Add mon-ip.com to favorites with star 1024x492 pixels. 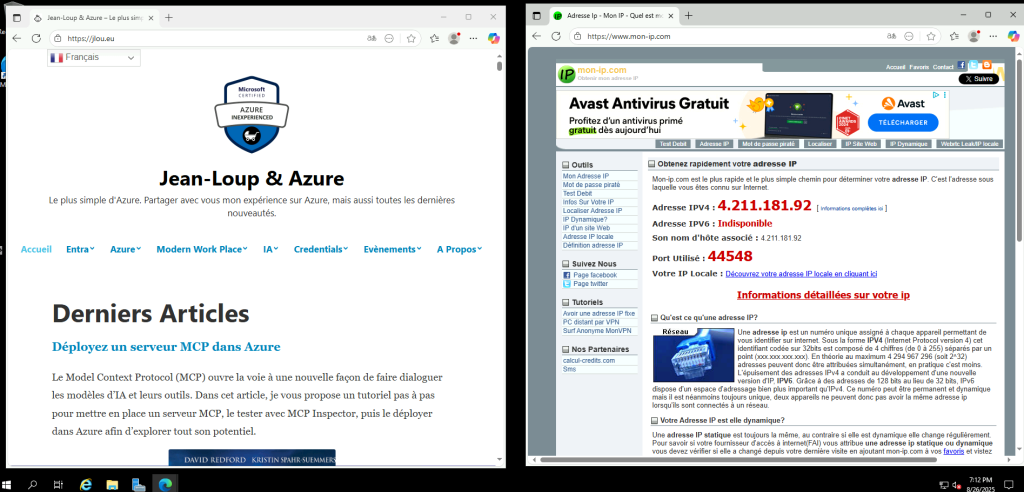click(x=931, y=36)
